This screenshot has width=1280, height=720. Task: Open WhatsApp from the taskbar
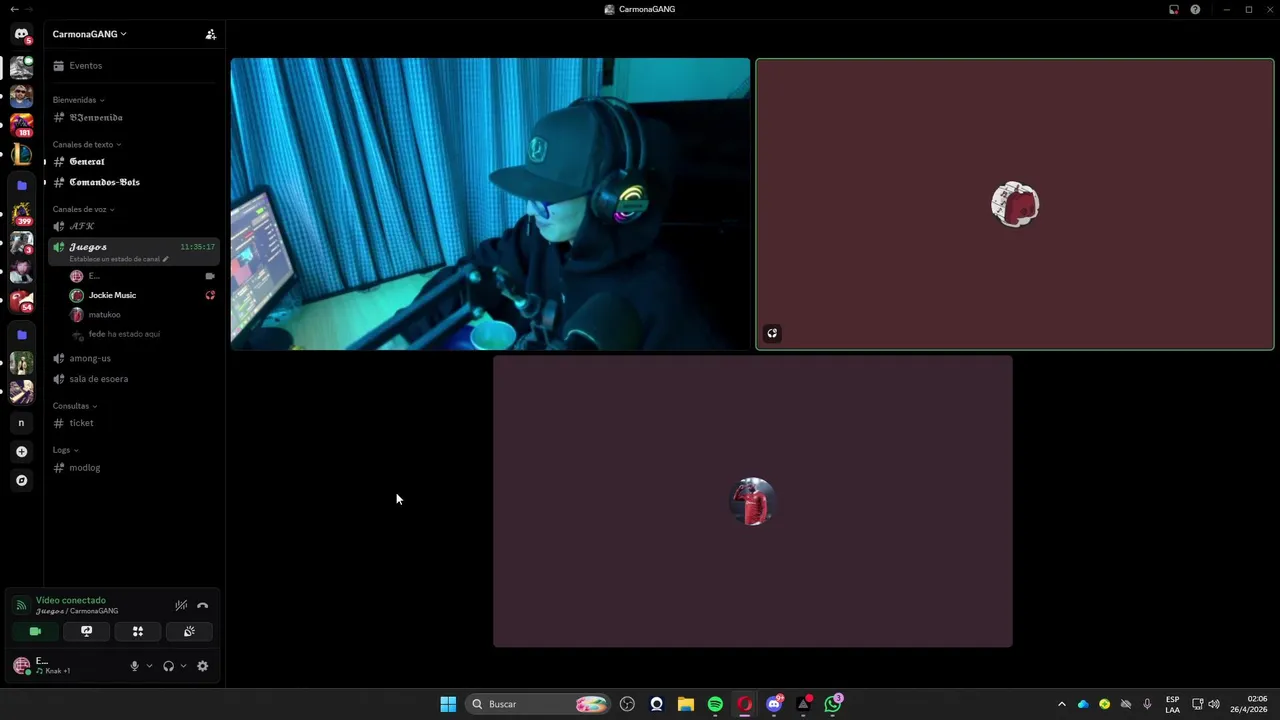click(x=833, y=704)
